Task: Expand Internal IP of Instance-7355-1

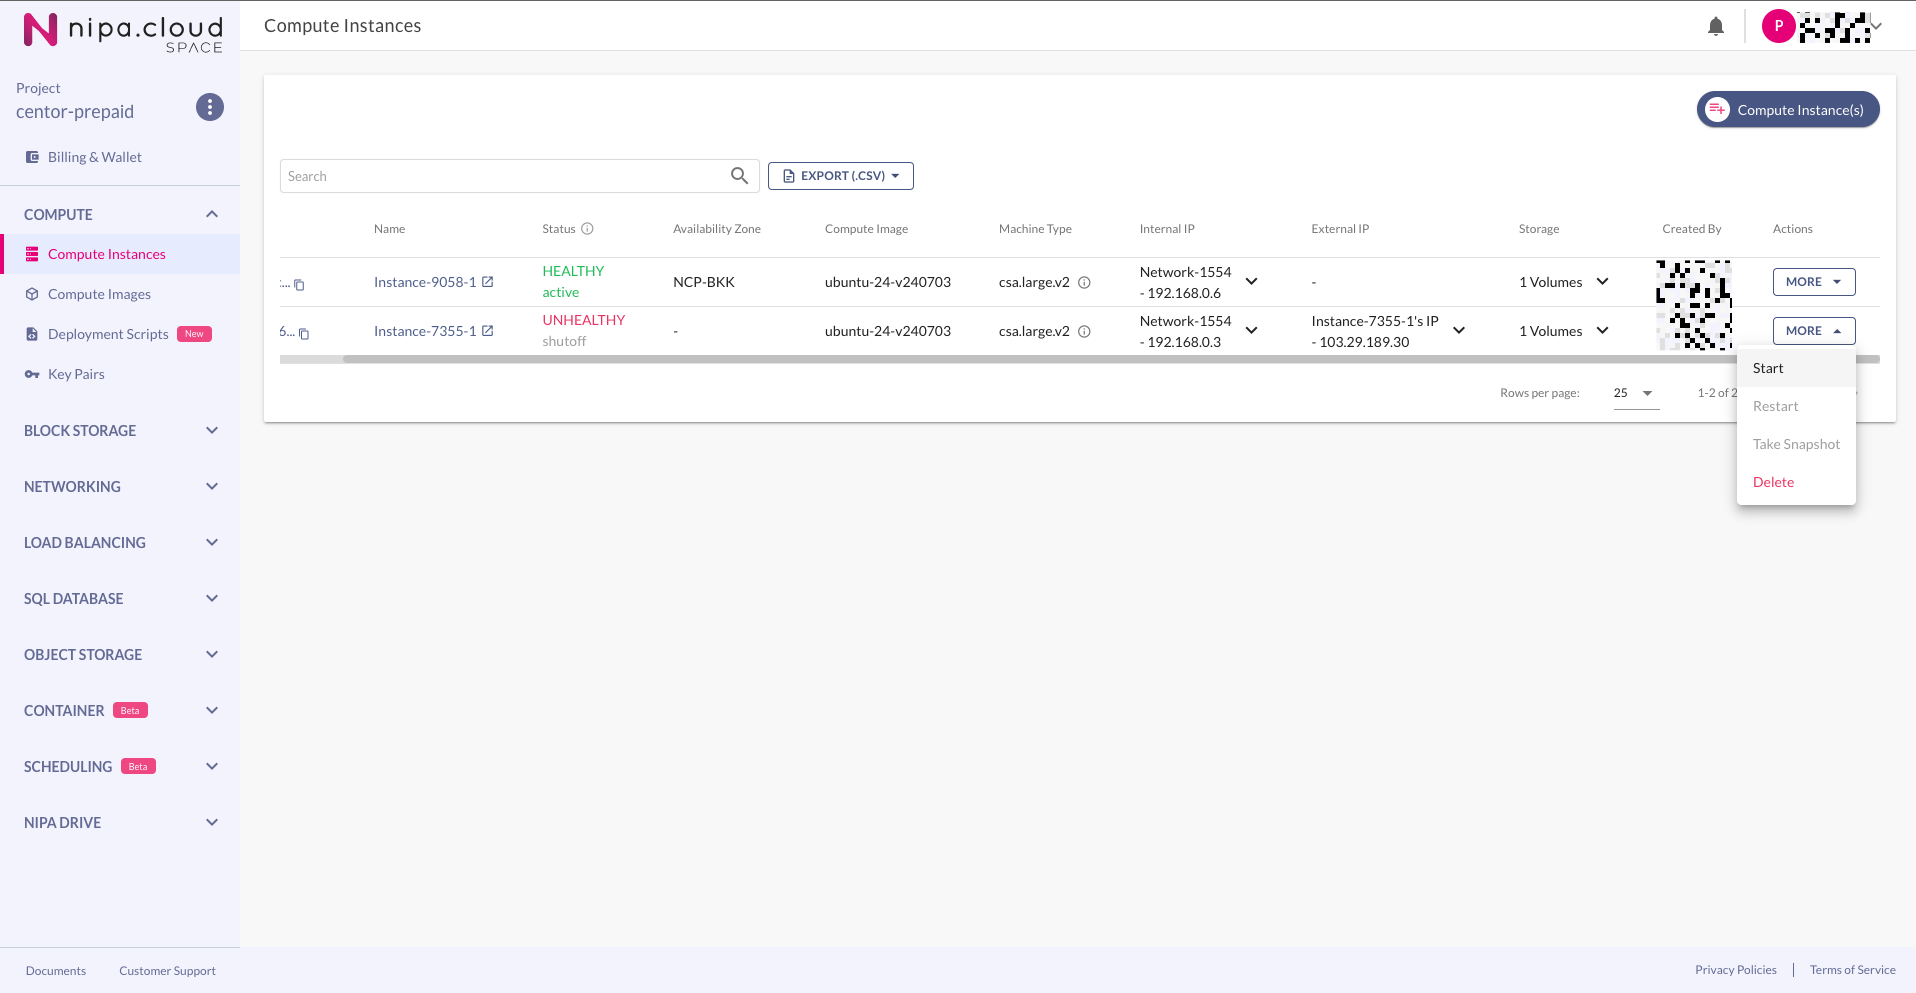Action: (1251, 331)
